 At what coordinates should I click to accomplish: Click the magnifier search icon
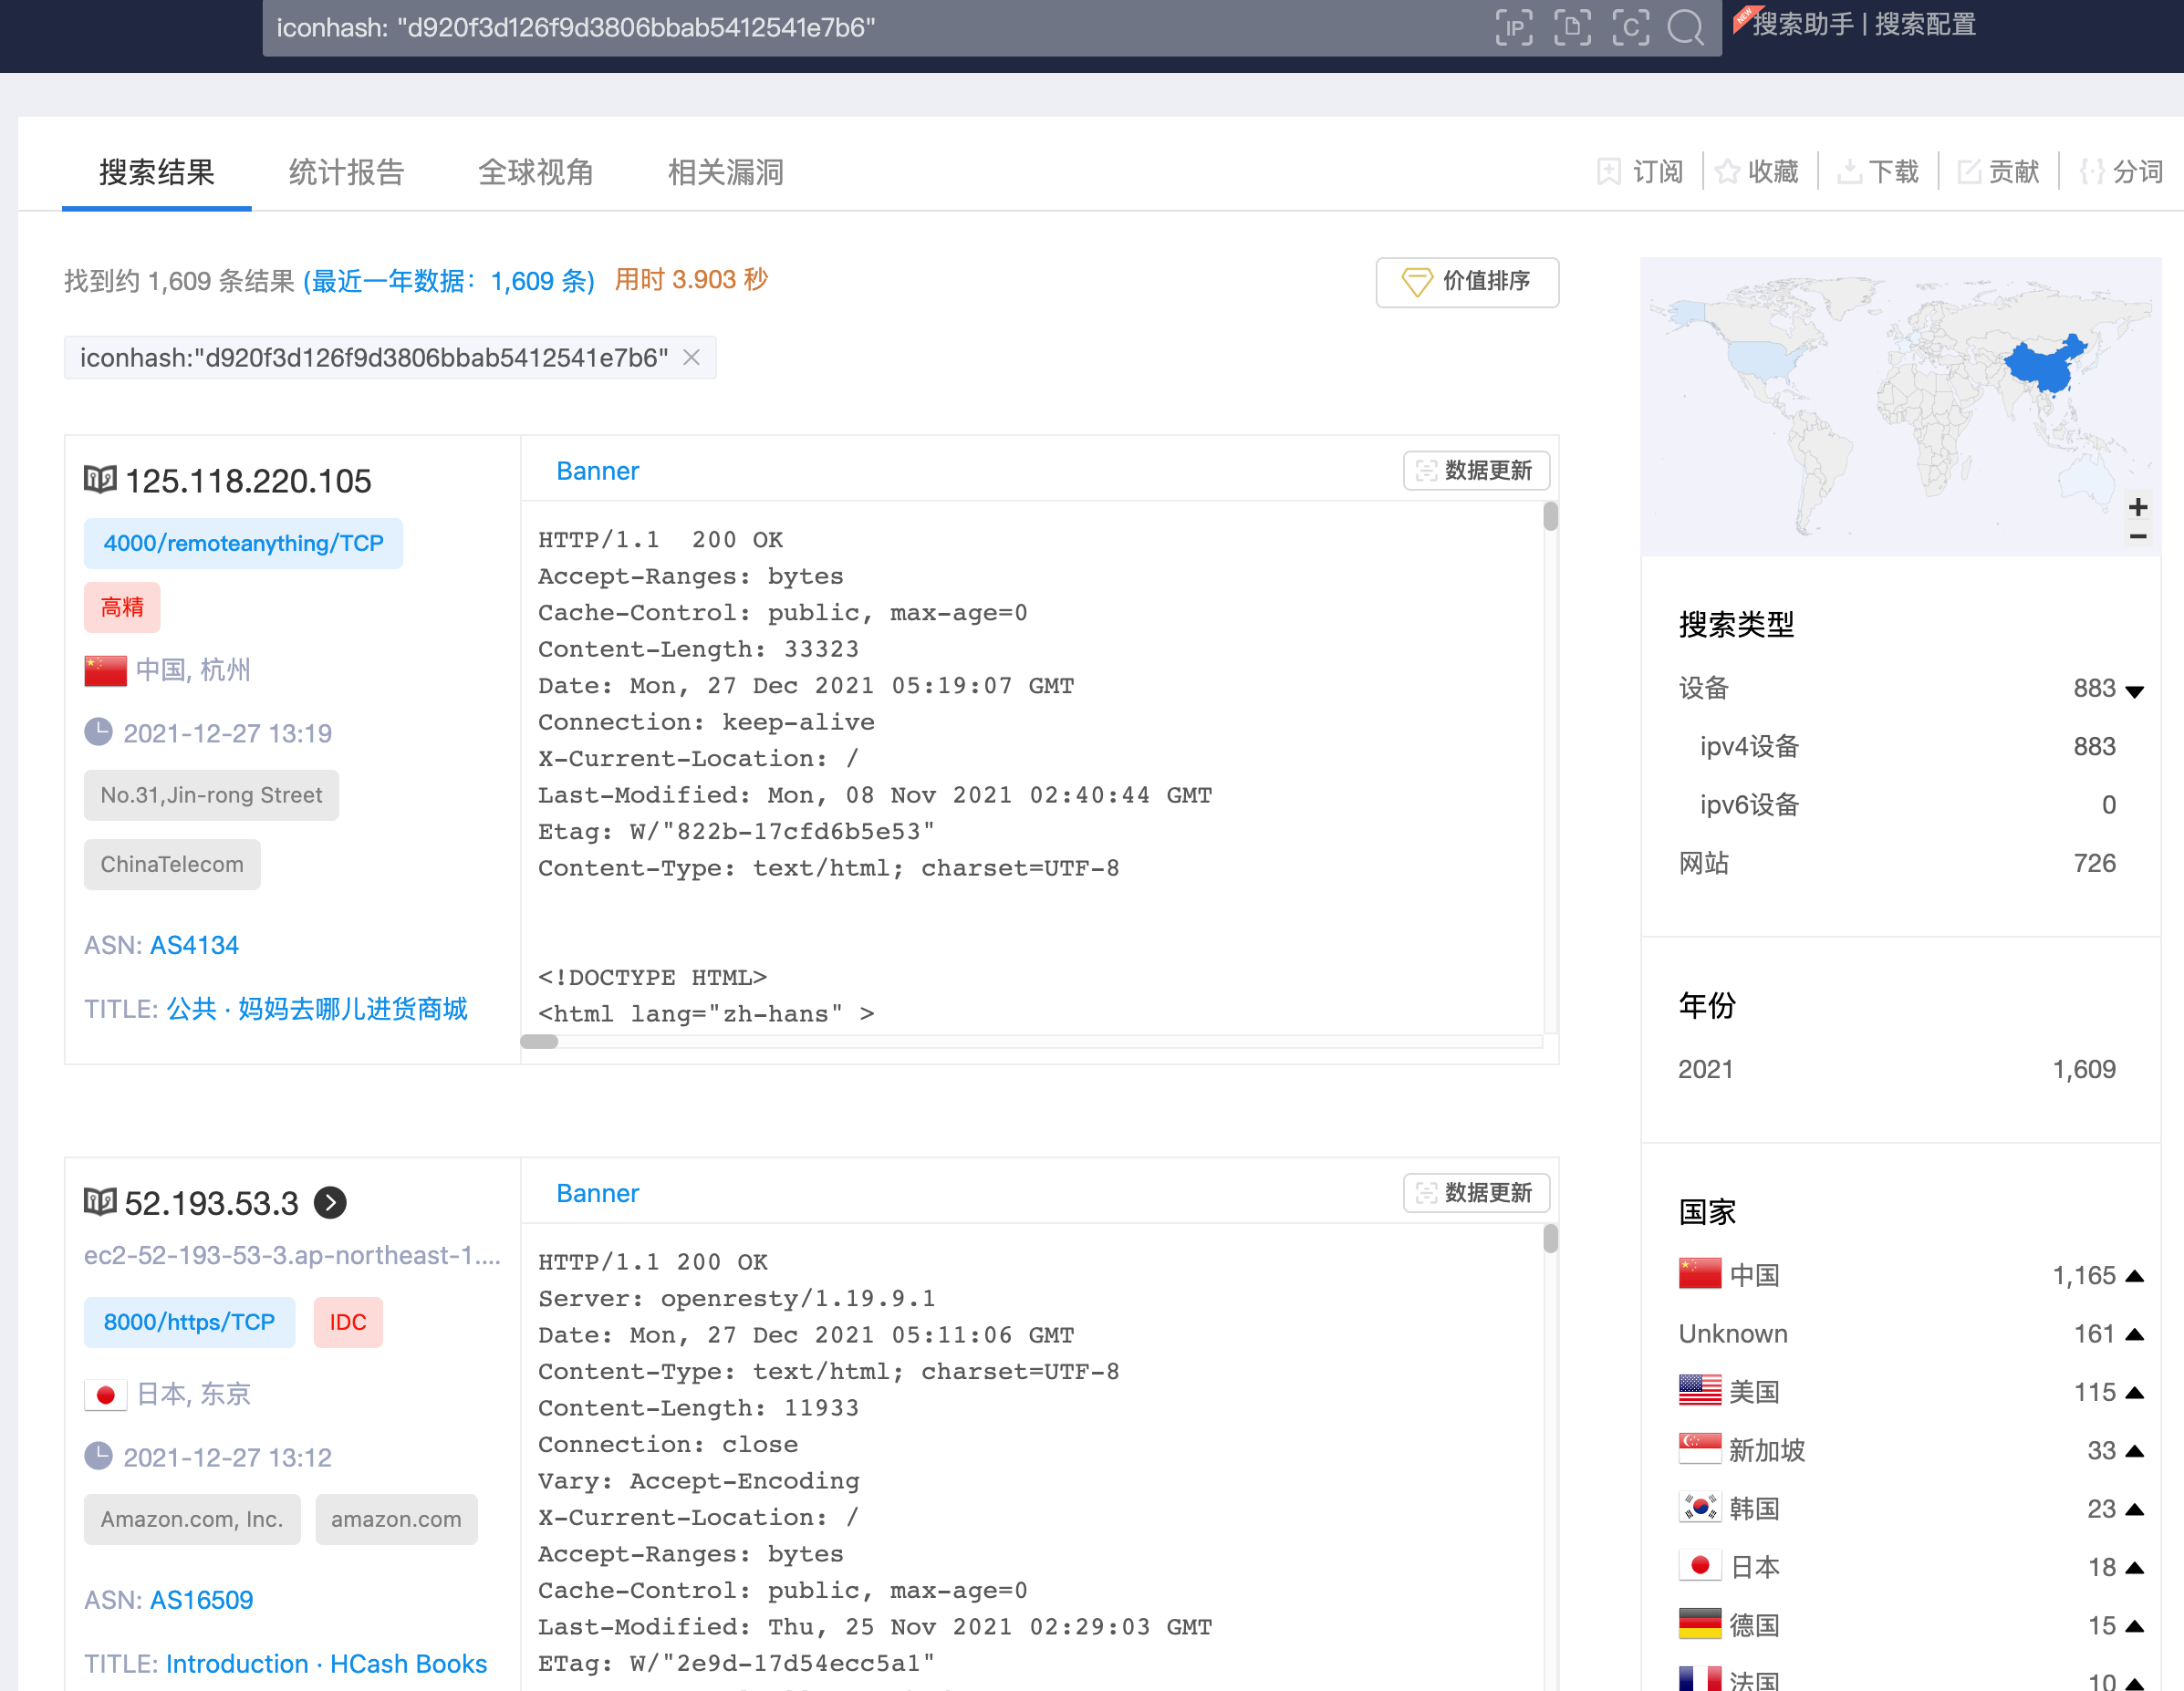(x=1686, y=27)
